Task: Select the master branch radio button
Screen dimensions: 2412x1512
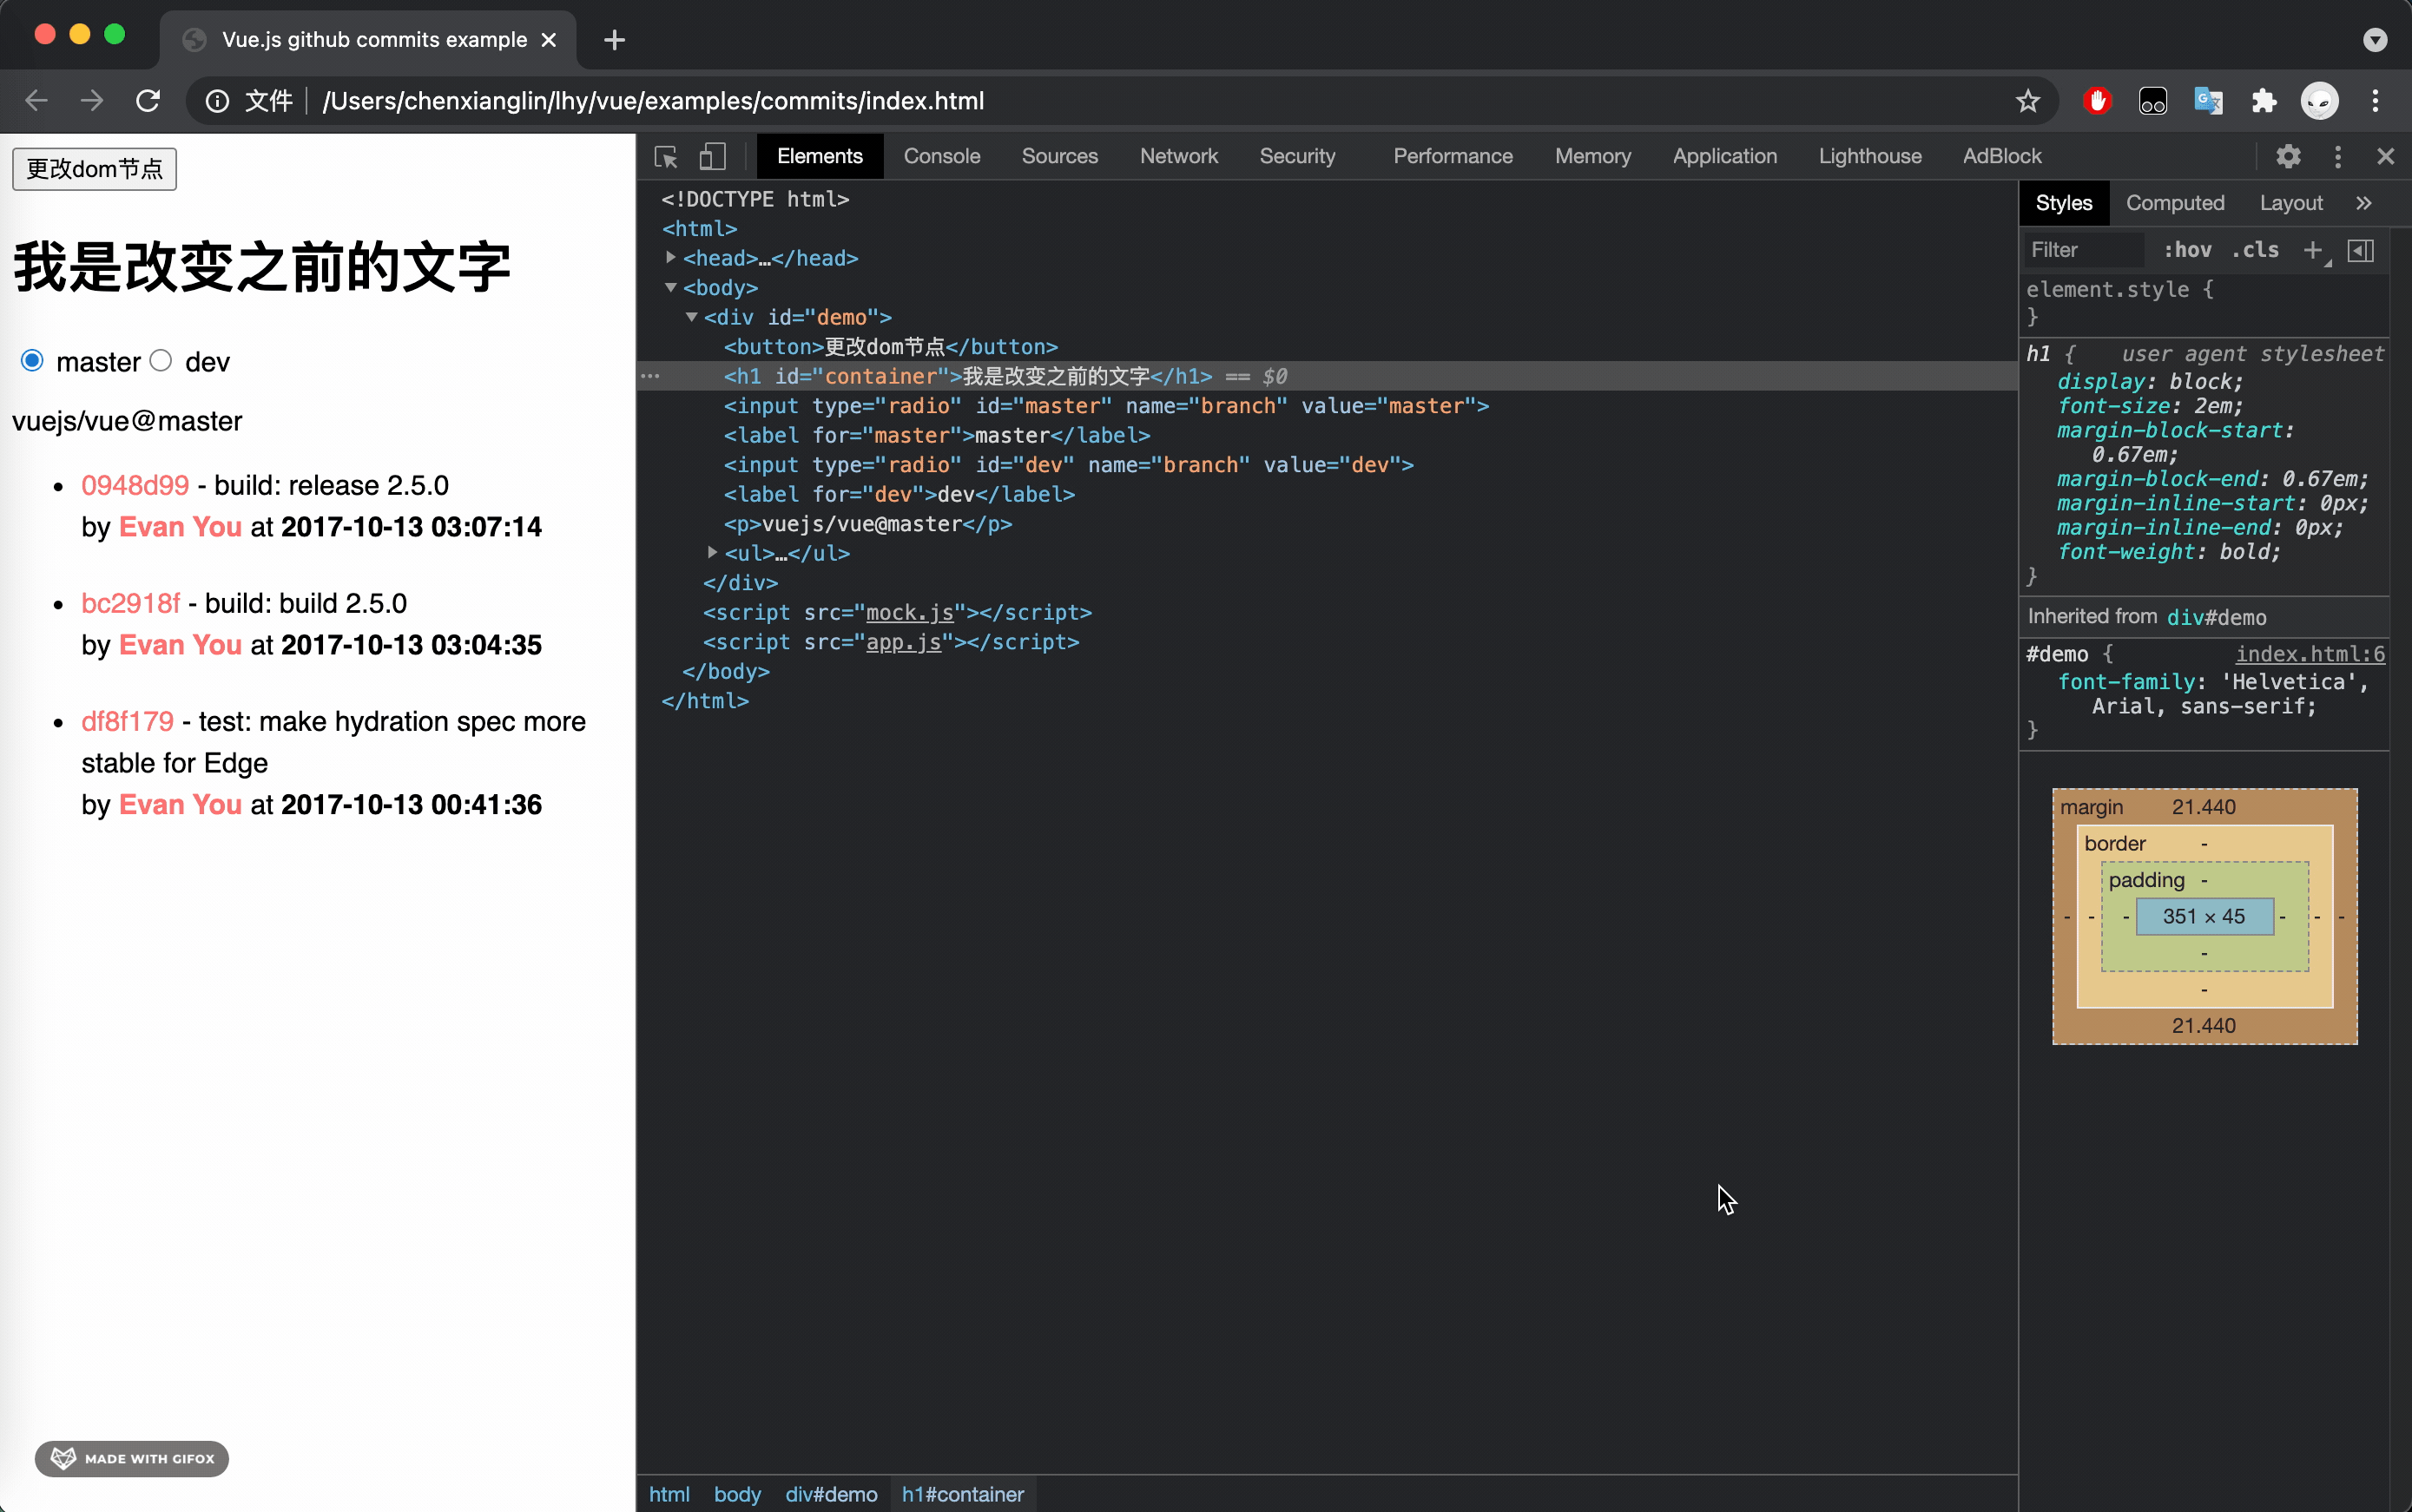Action: click(x=31, y=360)
